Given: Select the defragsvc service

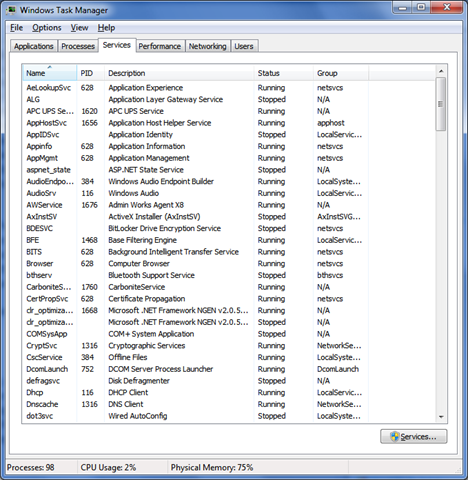Looking at the screenshot, I should [43, 381].
